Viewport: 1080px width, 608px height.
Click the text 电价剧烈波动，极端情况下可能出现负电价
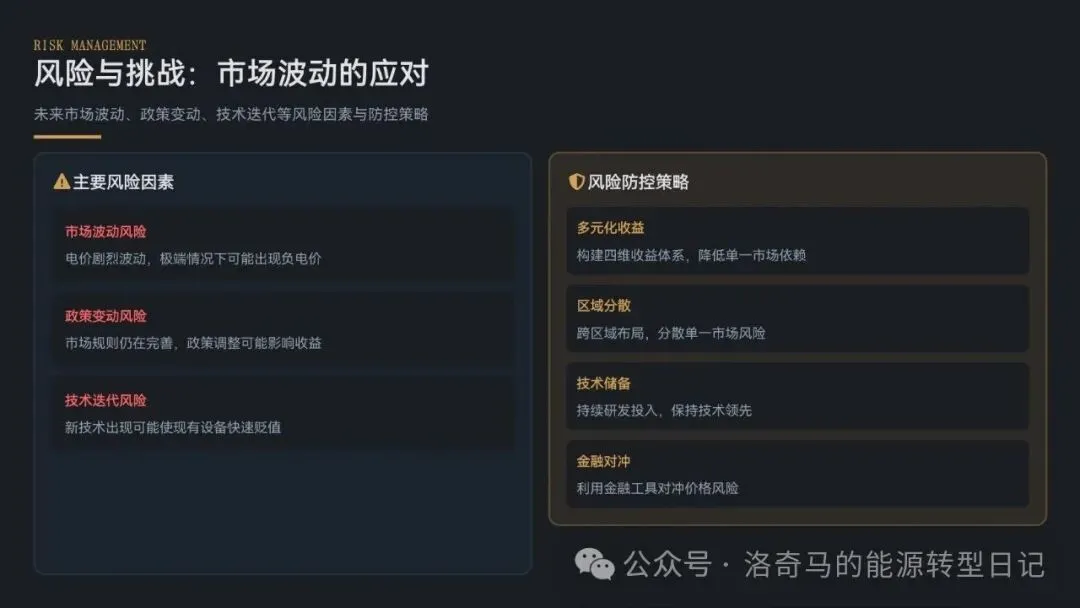[x=193, y=258]
